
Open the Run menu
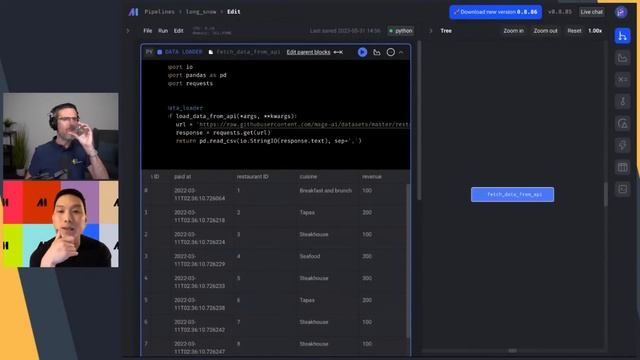(163, 31)
